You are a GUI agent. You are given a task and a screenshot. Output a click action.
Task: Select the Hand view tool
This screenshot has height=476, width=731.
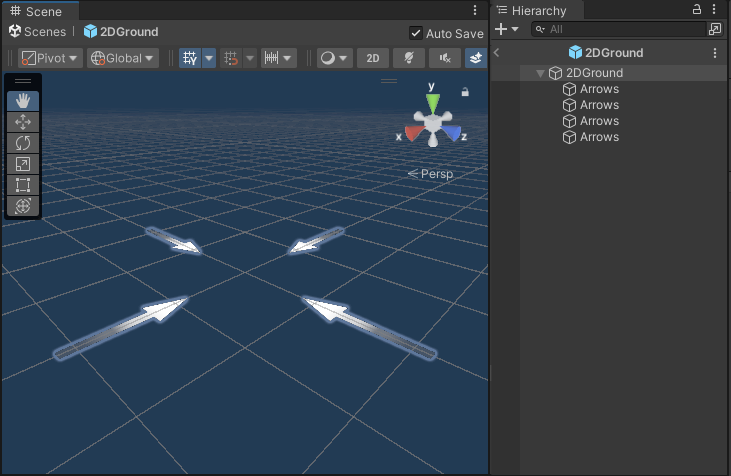(x=24, y=100)
